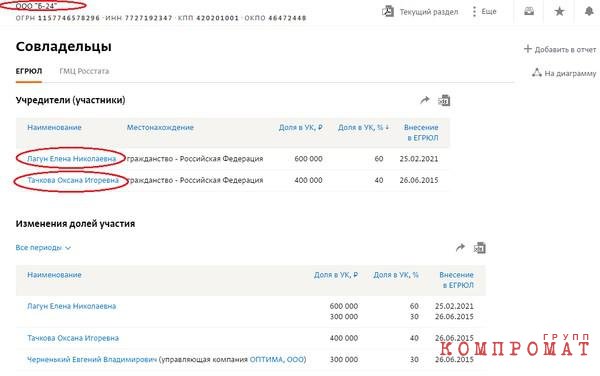Viewport: 600px width, 376px height.
Task: Switch to the ЕГРЮЛ tab
Action: pos(29,71)
